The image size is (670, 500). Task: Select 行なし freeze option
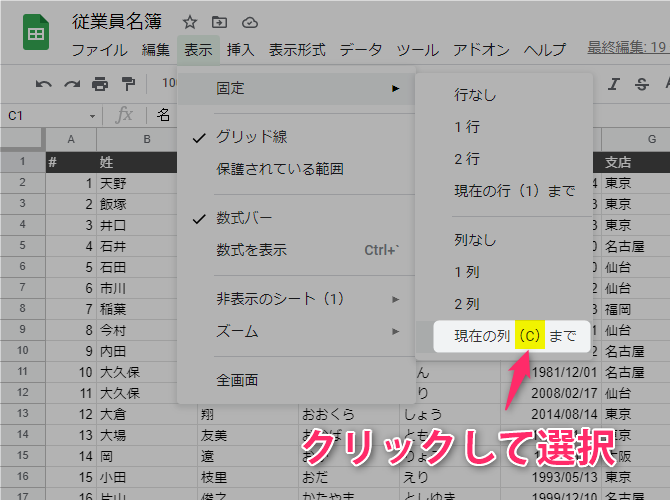coord(504,94)
